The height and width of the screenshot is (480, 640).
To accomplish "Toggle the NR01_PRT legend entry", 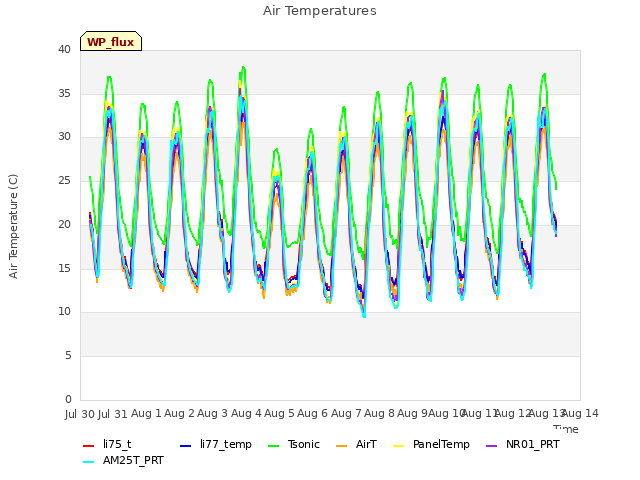I will (523, 444).
